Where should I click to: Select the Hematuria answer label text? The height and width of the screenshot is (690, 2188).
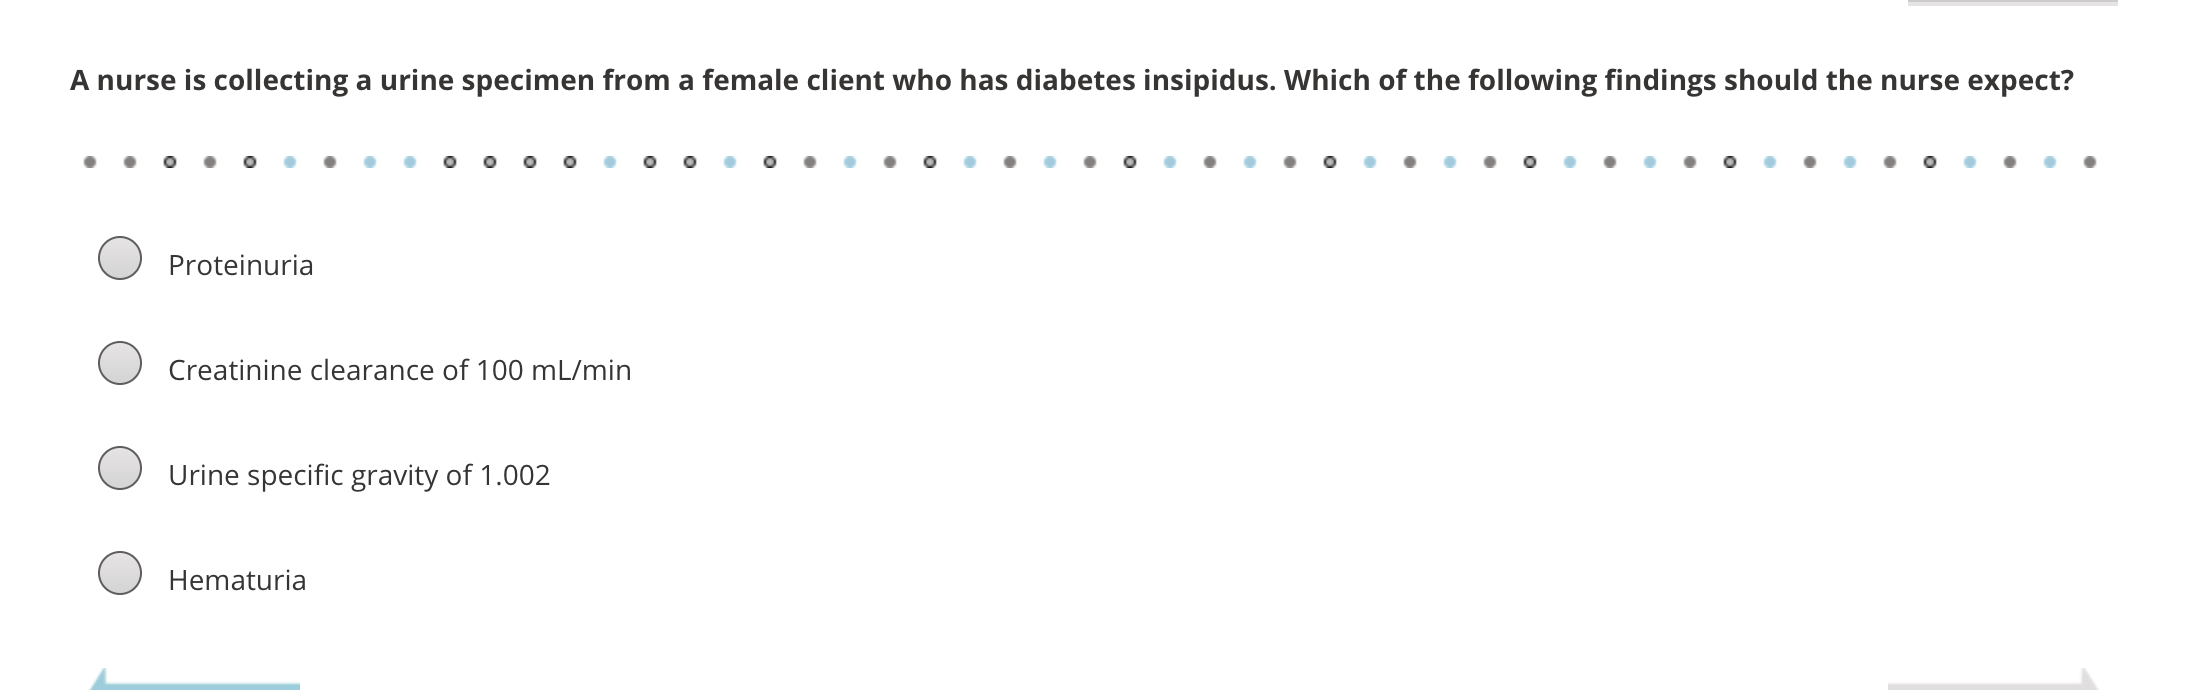coord(237,578)
